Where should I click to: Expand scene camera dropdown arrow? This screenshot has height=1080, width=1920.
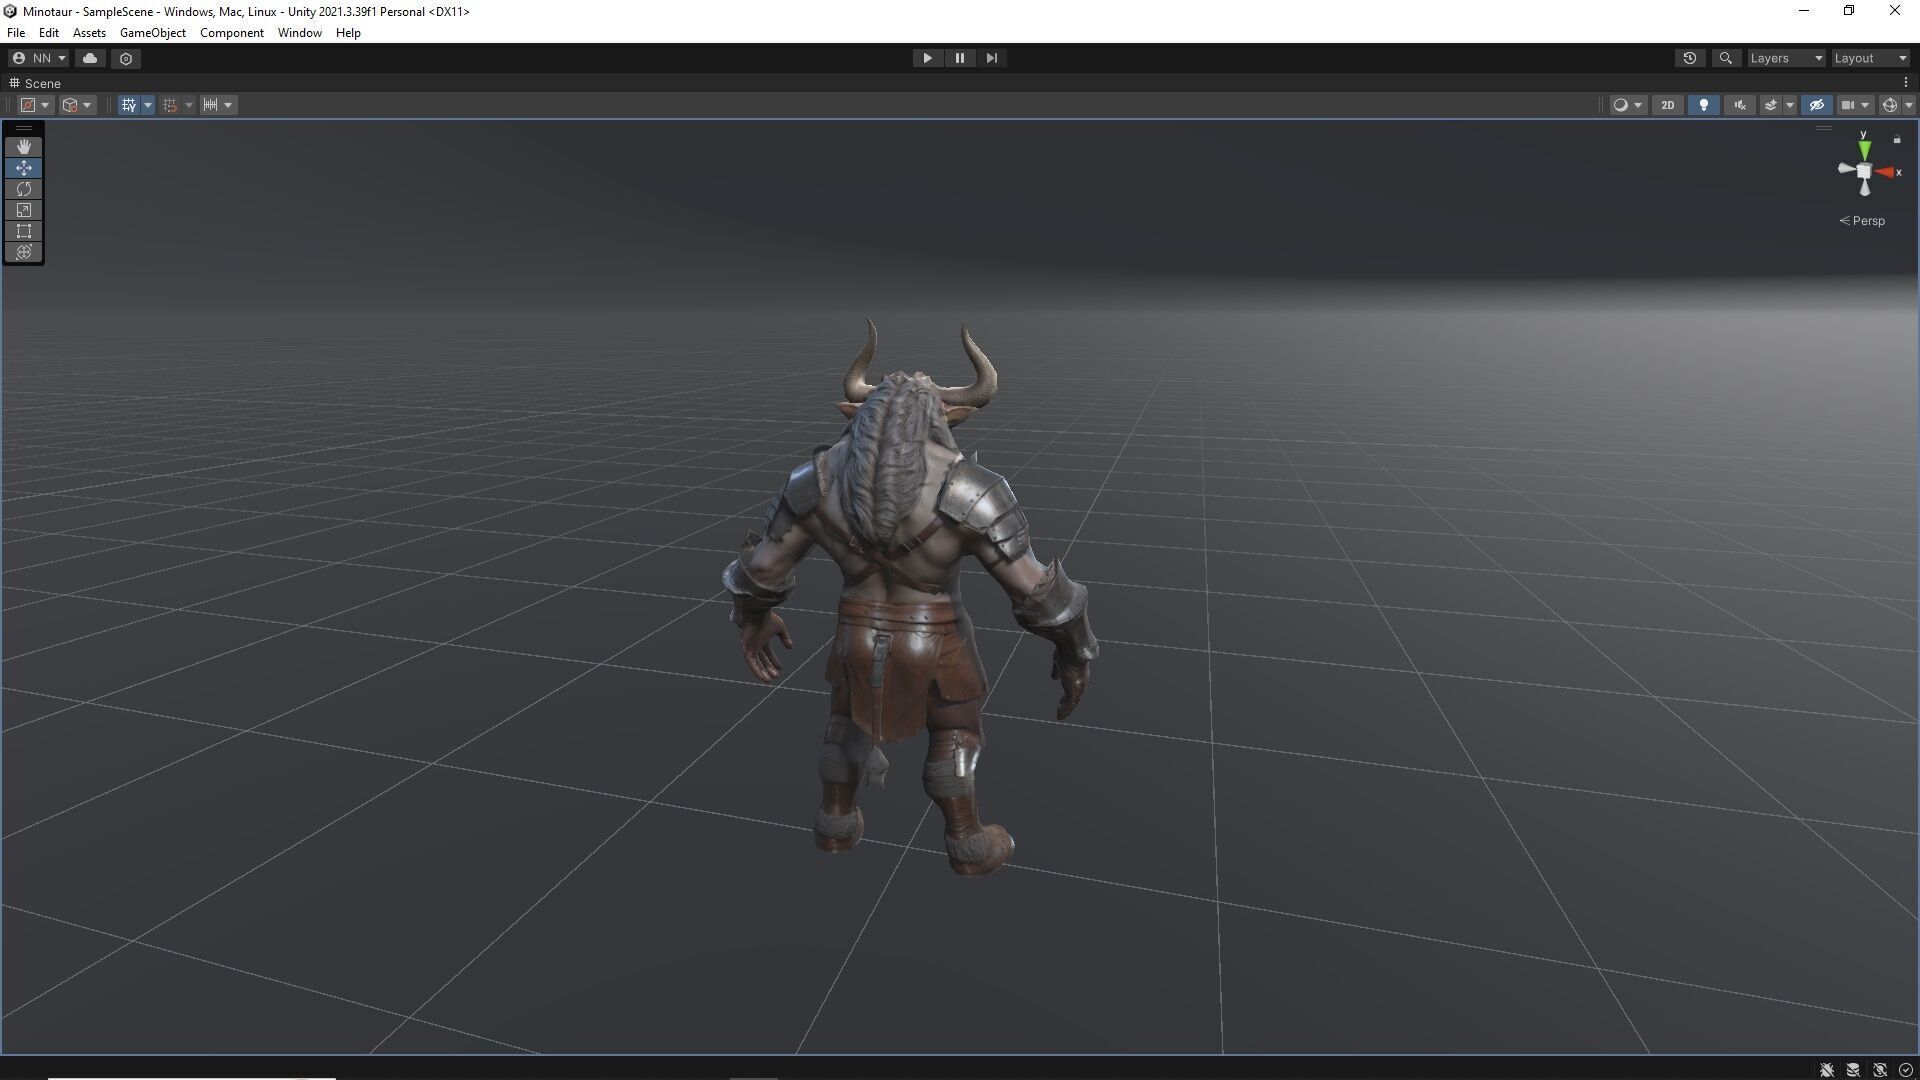coord(1865,105)
